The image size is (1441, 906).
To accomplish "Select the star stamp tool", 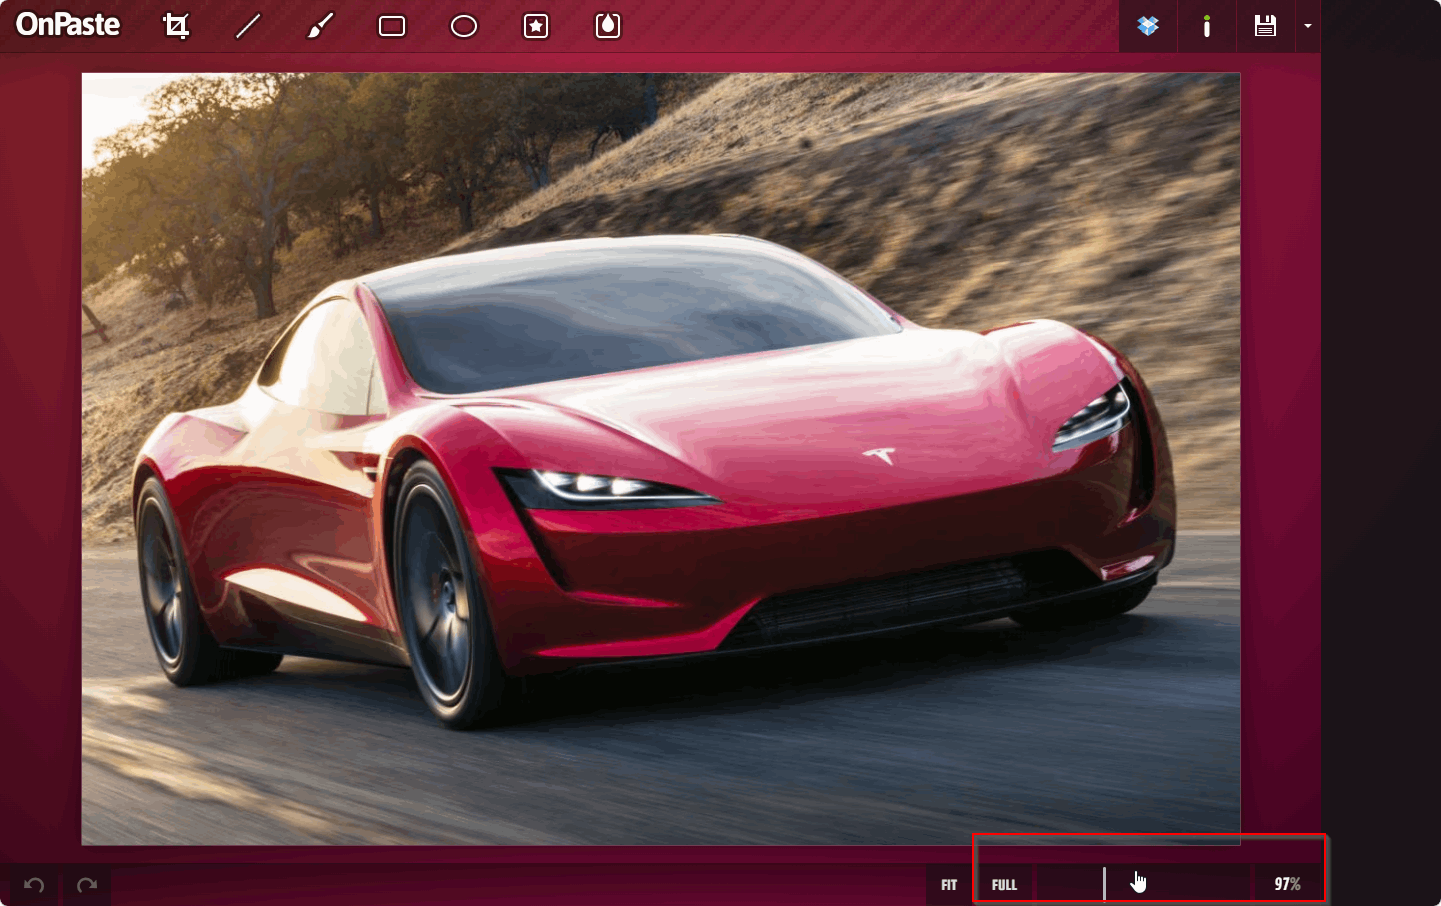I will click(x=536, y=26).
